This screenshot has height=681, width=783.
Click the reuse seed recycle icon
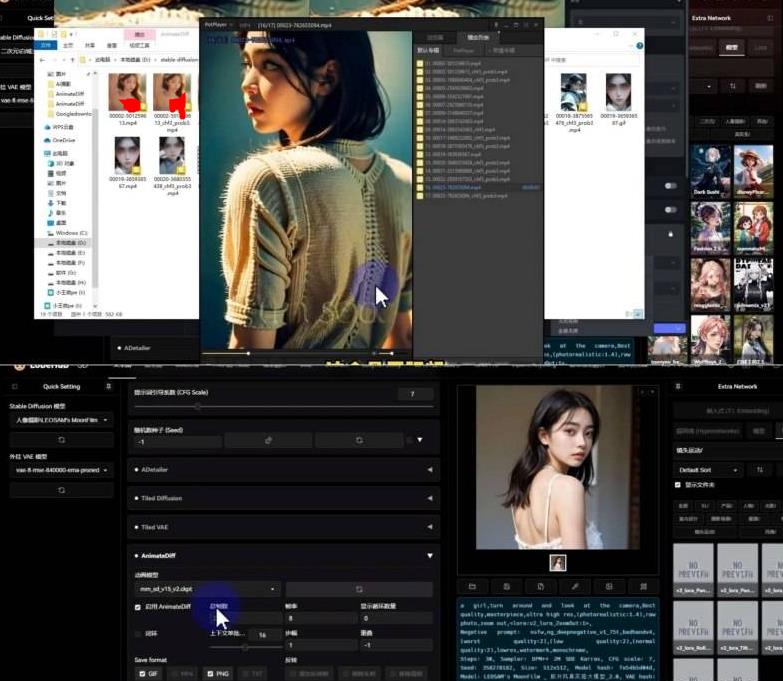point(359,440)
